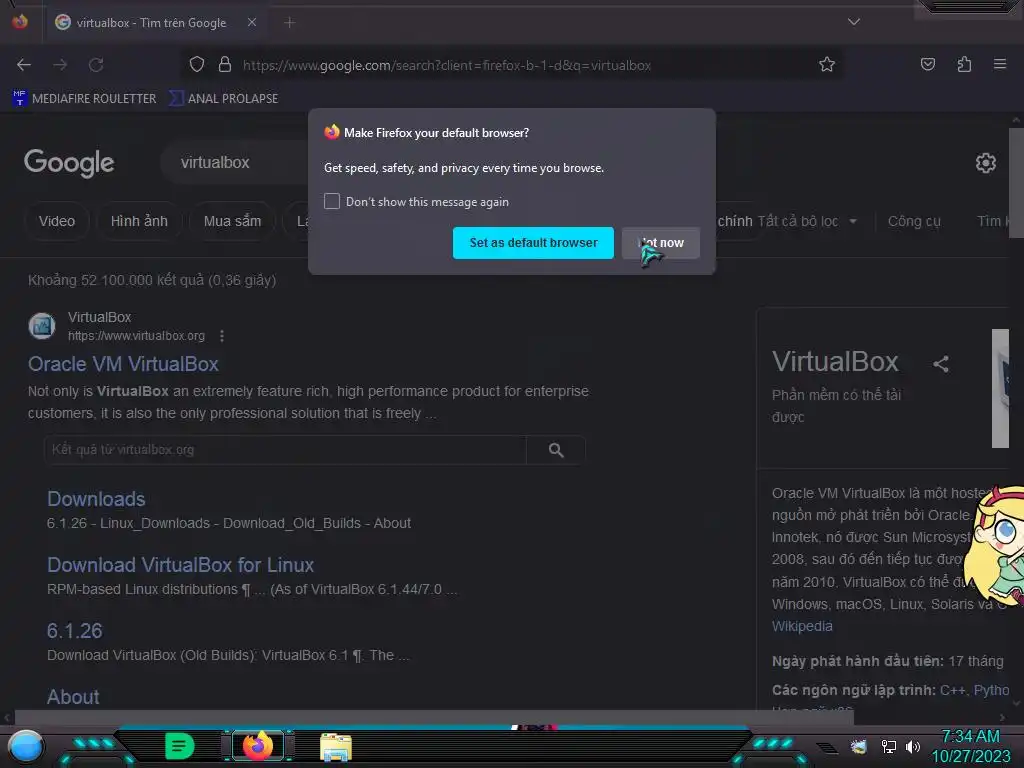The width and height of the screenshot is (1024, 768).
Task: Open the Công cụ tools option
Action: [x=914, y=221]
